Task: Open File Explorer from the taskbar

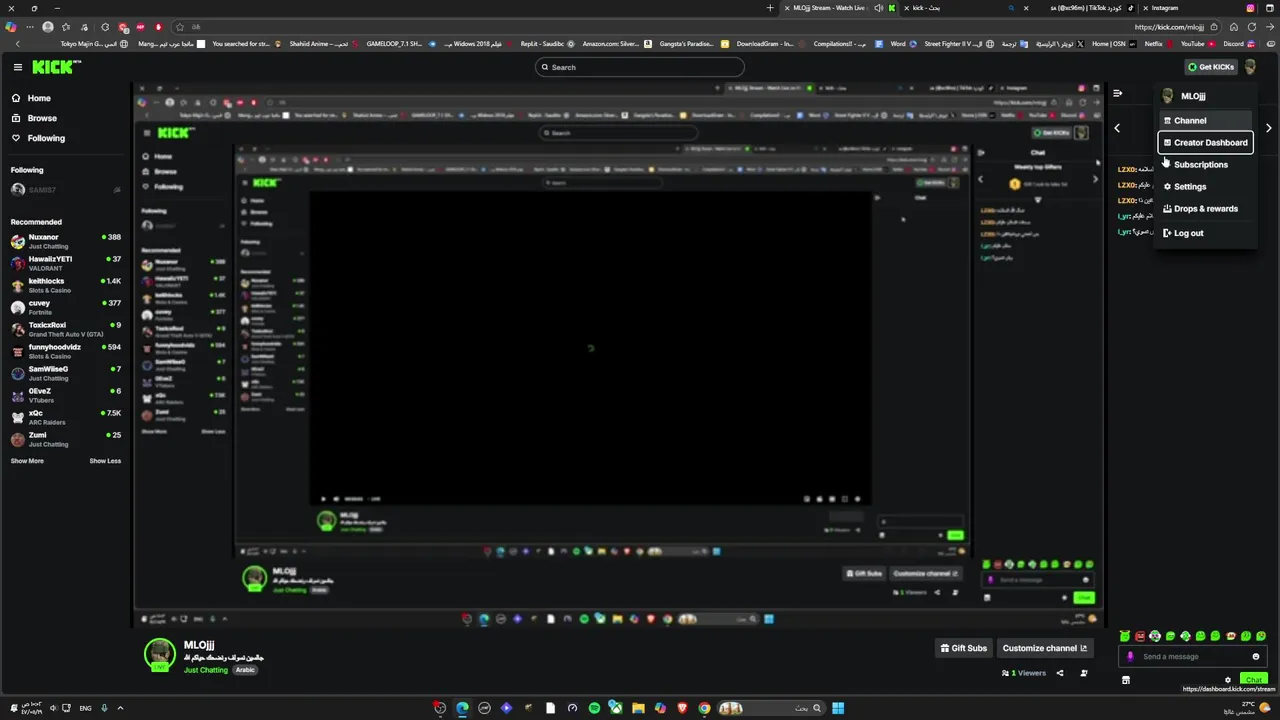Action: coord(638,708)
